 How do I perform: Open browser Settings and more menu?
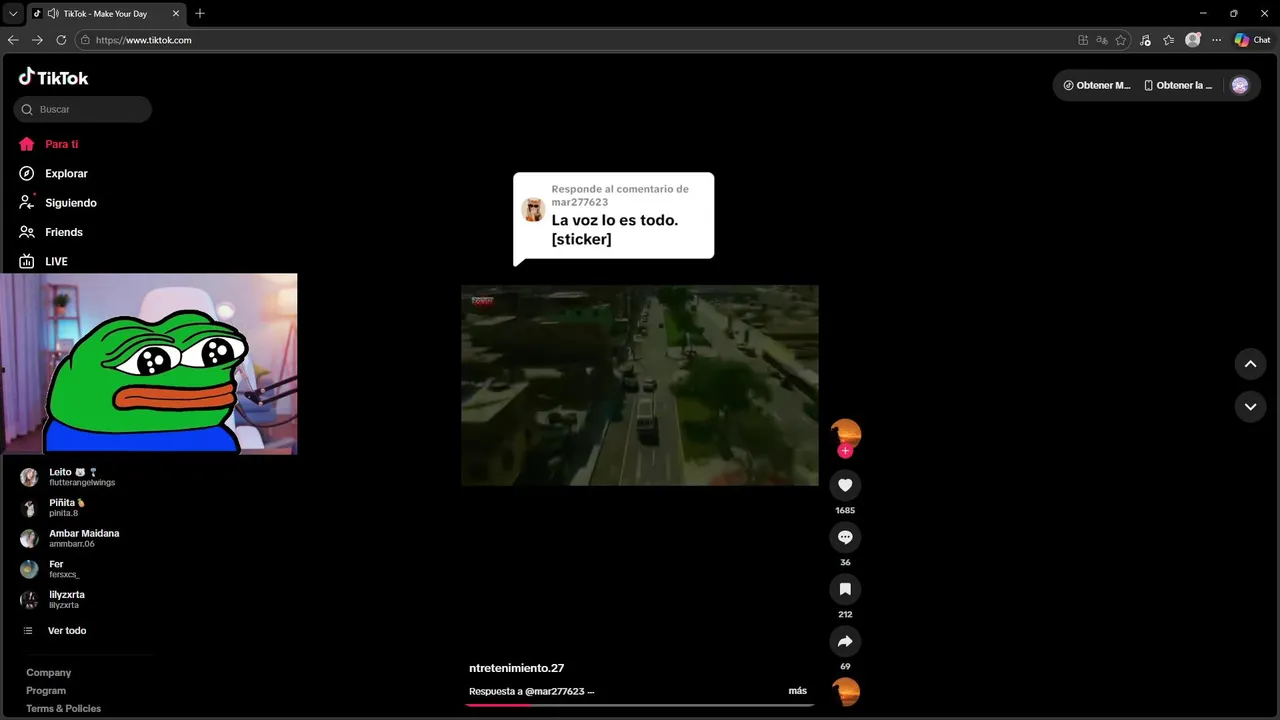click(1216, 40)
